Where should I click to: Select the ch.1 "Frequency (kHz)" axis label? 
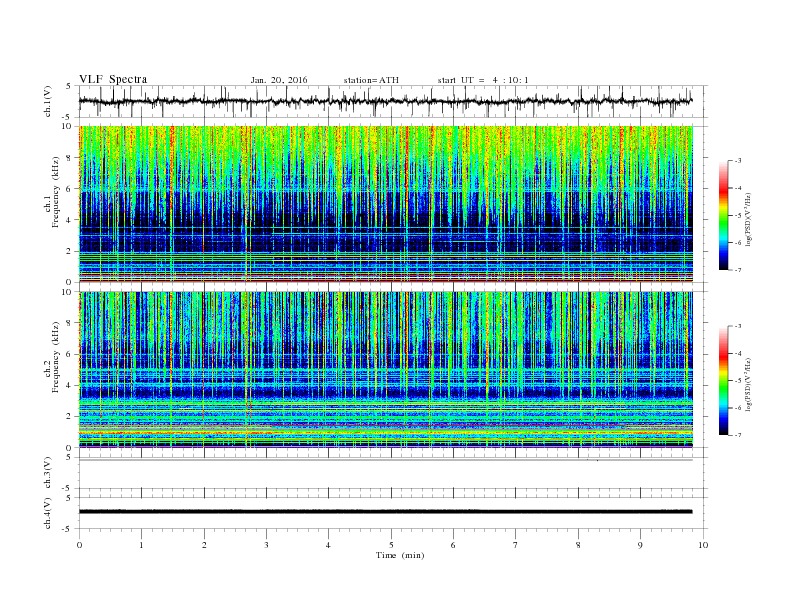pyautogui.click(x=56, y=192)
